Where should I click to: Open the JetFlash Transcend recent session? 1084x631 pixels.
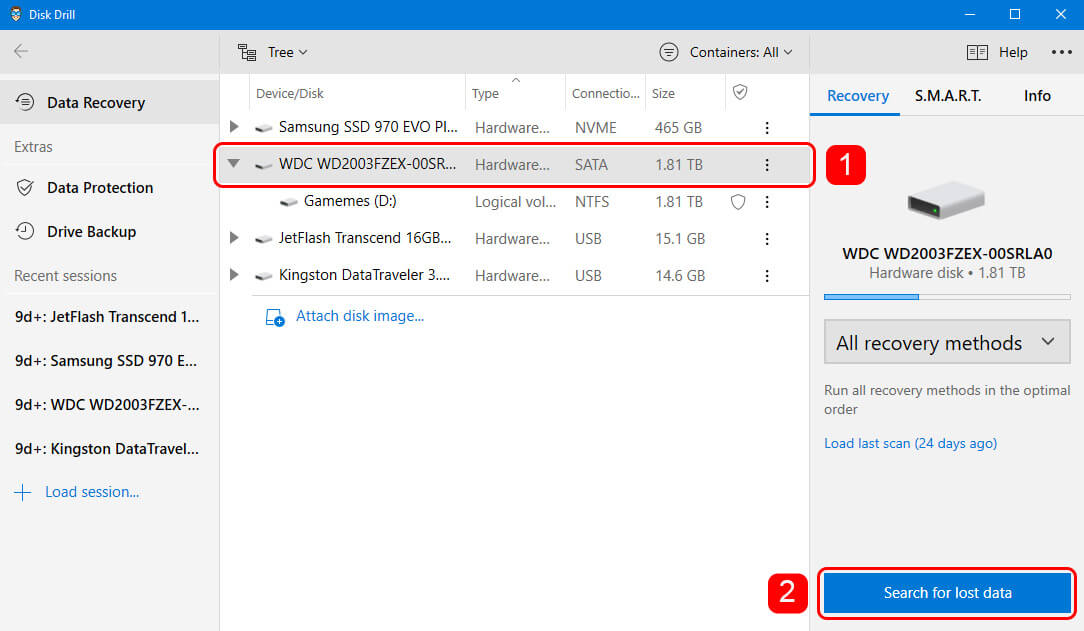click(107, 317)
